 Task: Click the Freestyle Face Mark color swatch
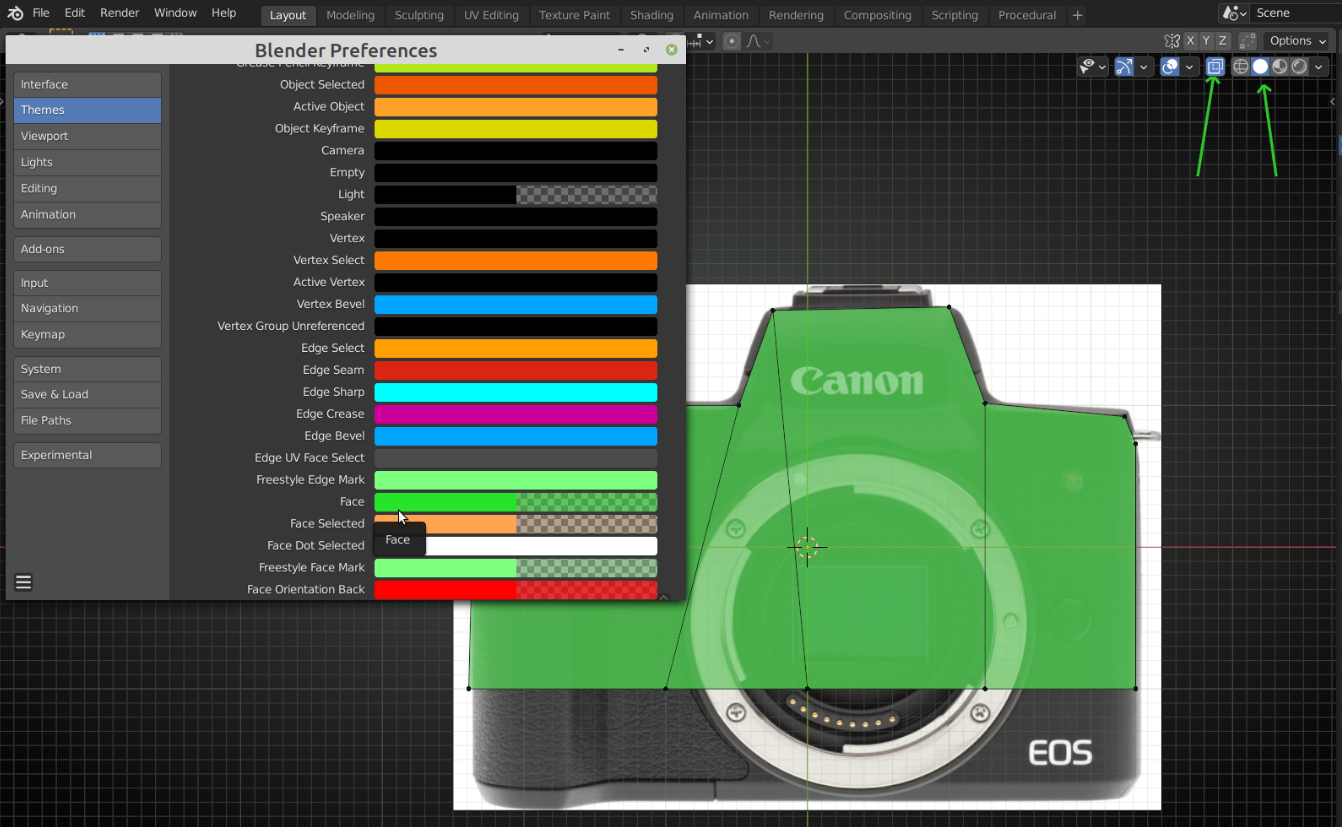click(516, 568)
